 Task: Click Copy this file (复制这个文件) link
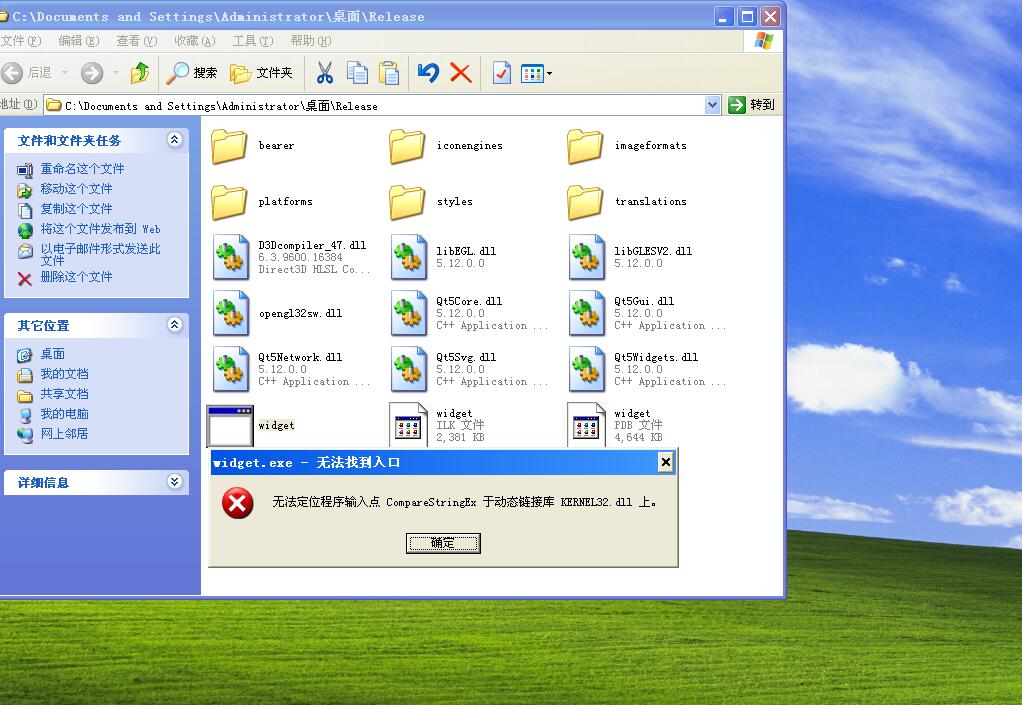[x=76, y=209]
